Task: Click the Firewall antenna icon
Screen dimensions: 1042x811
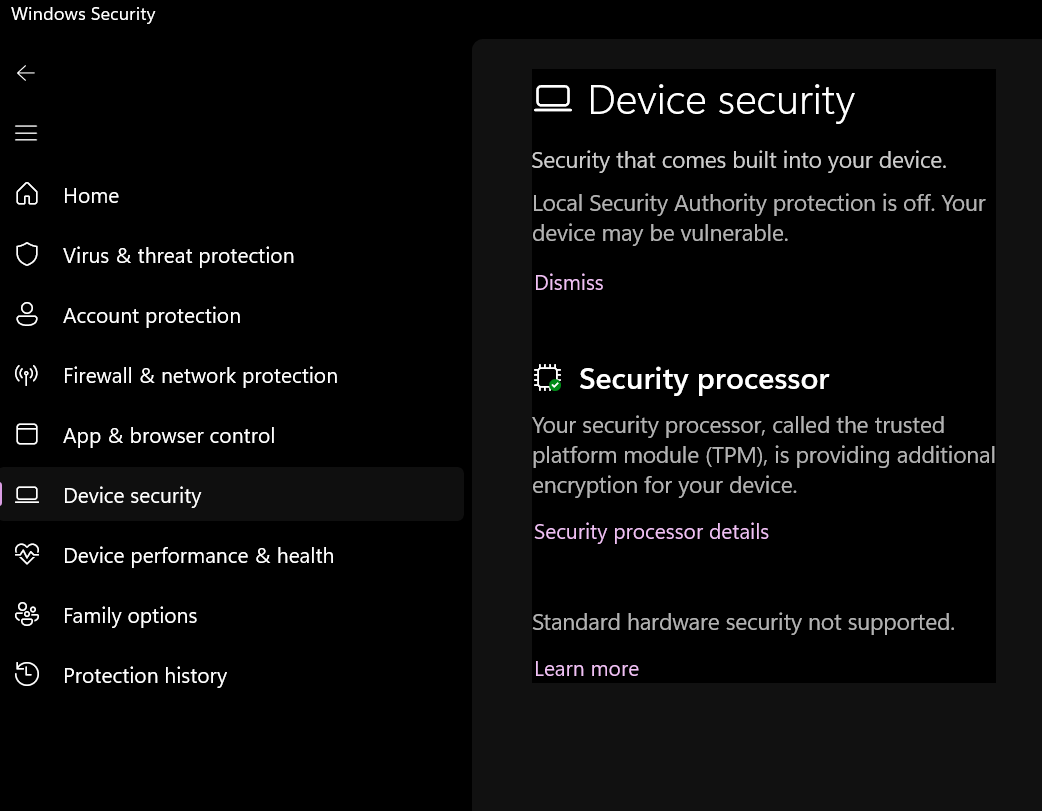Action: coord(27,375)
